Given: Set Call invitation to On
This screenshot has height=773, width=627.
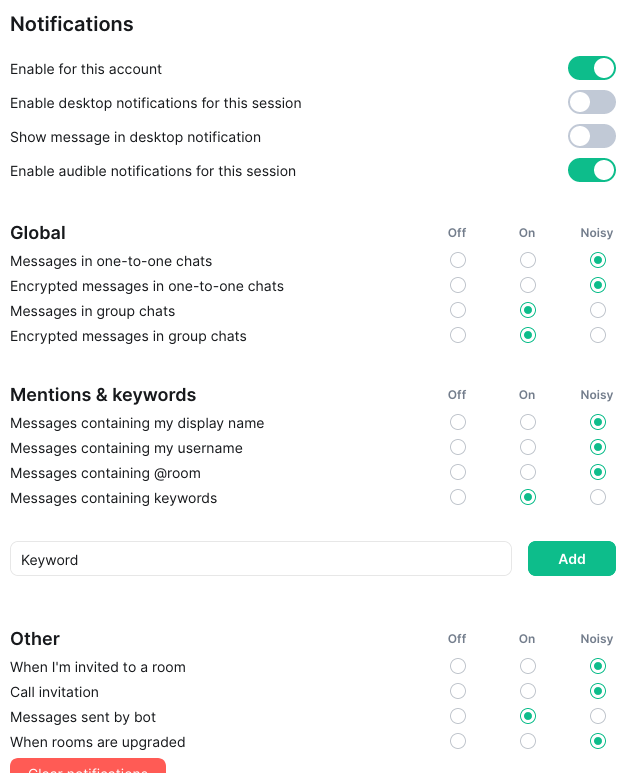Looking at the screenshot, I should click(x=528, y=691).
